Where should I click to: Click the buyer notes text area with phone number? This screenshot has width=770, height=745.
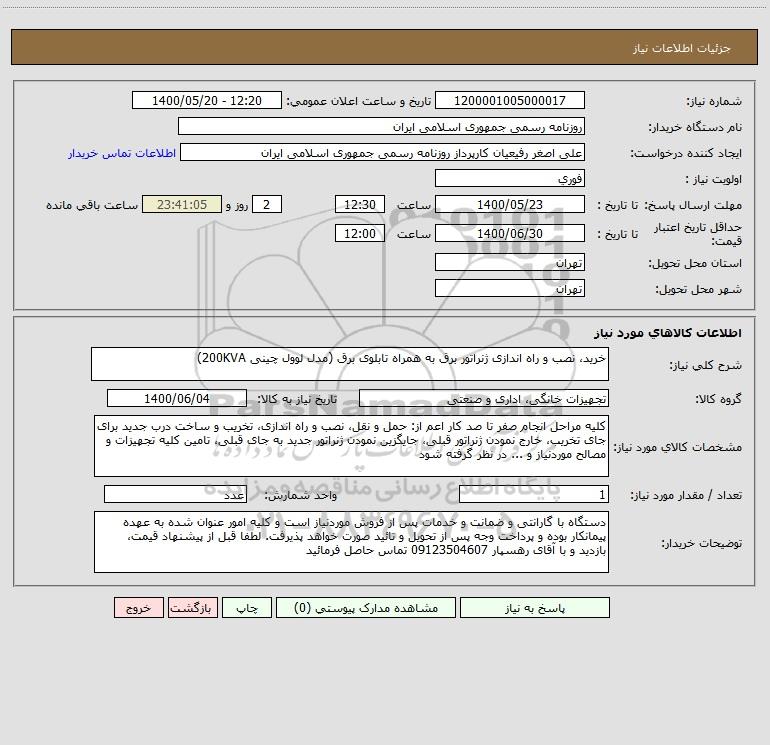pyautogui.click(x=351, y=542)
